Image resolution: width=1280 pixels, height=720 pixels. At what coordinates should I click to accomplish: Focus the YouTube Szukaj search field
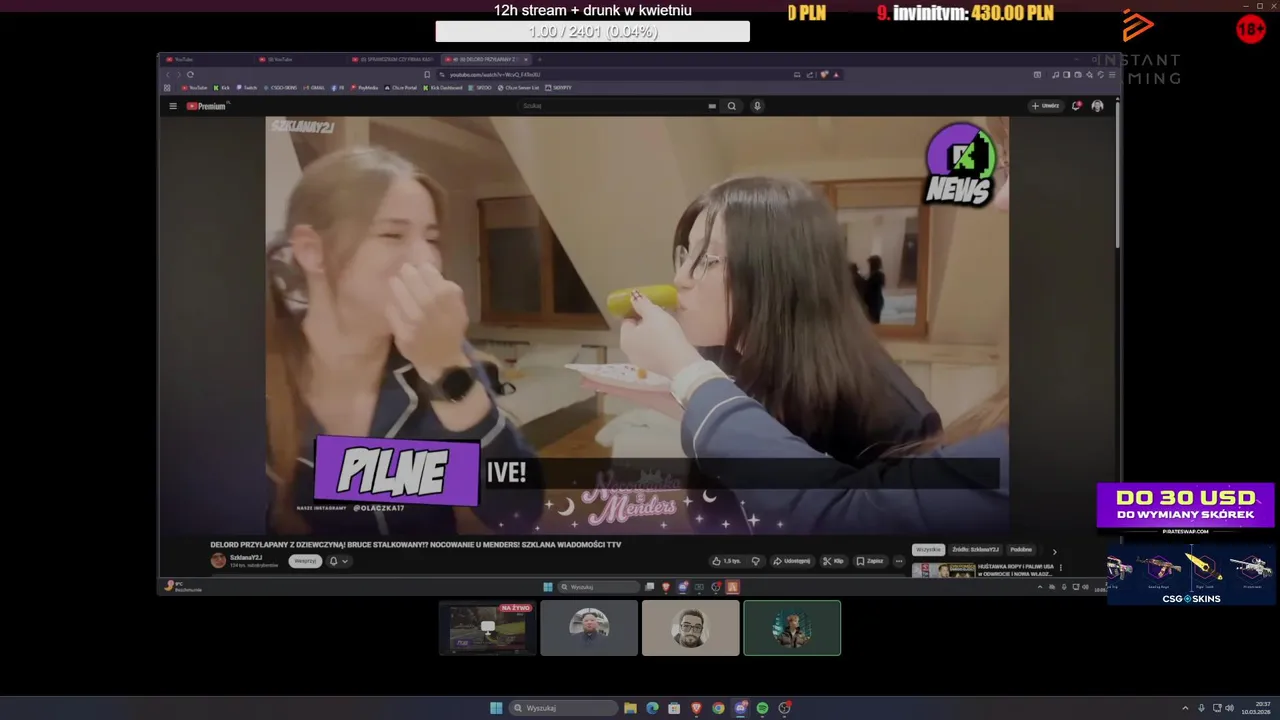pyautogui.click(x=610, y=106)
